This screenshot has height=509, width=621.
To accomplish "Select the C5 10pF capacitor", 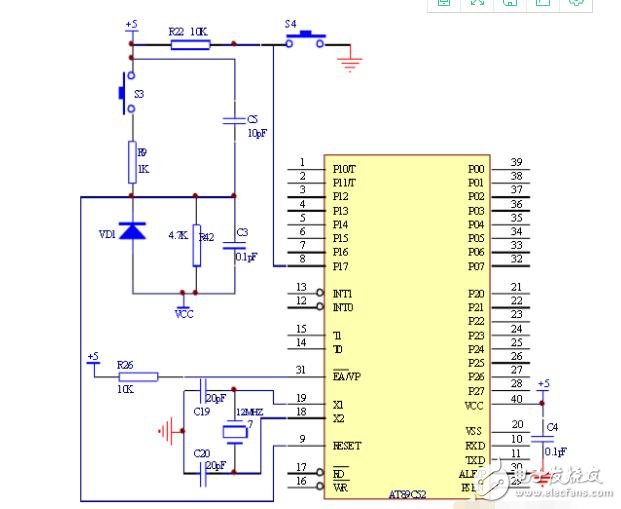I will [x=234, y=119].
